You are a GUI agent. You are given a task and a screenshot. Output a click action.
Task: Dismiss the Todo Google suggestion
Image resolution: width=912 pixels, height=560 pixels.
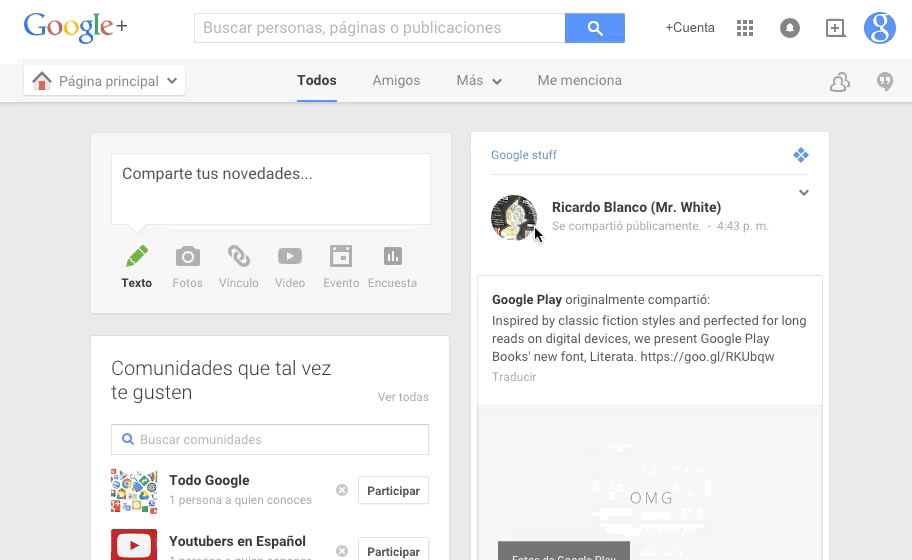pos(342,490)
